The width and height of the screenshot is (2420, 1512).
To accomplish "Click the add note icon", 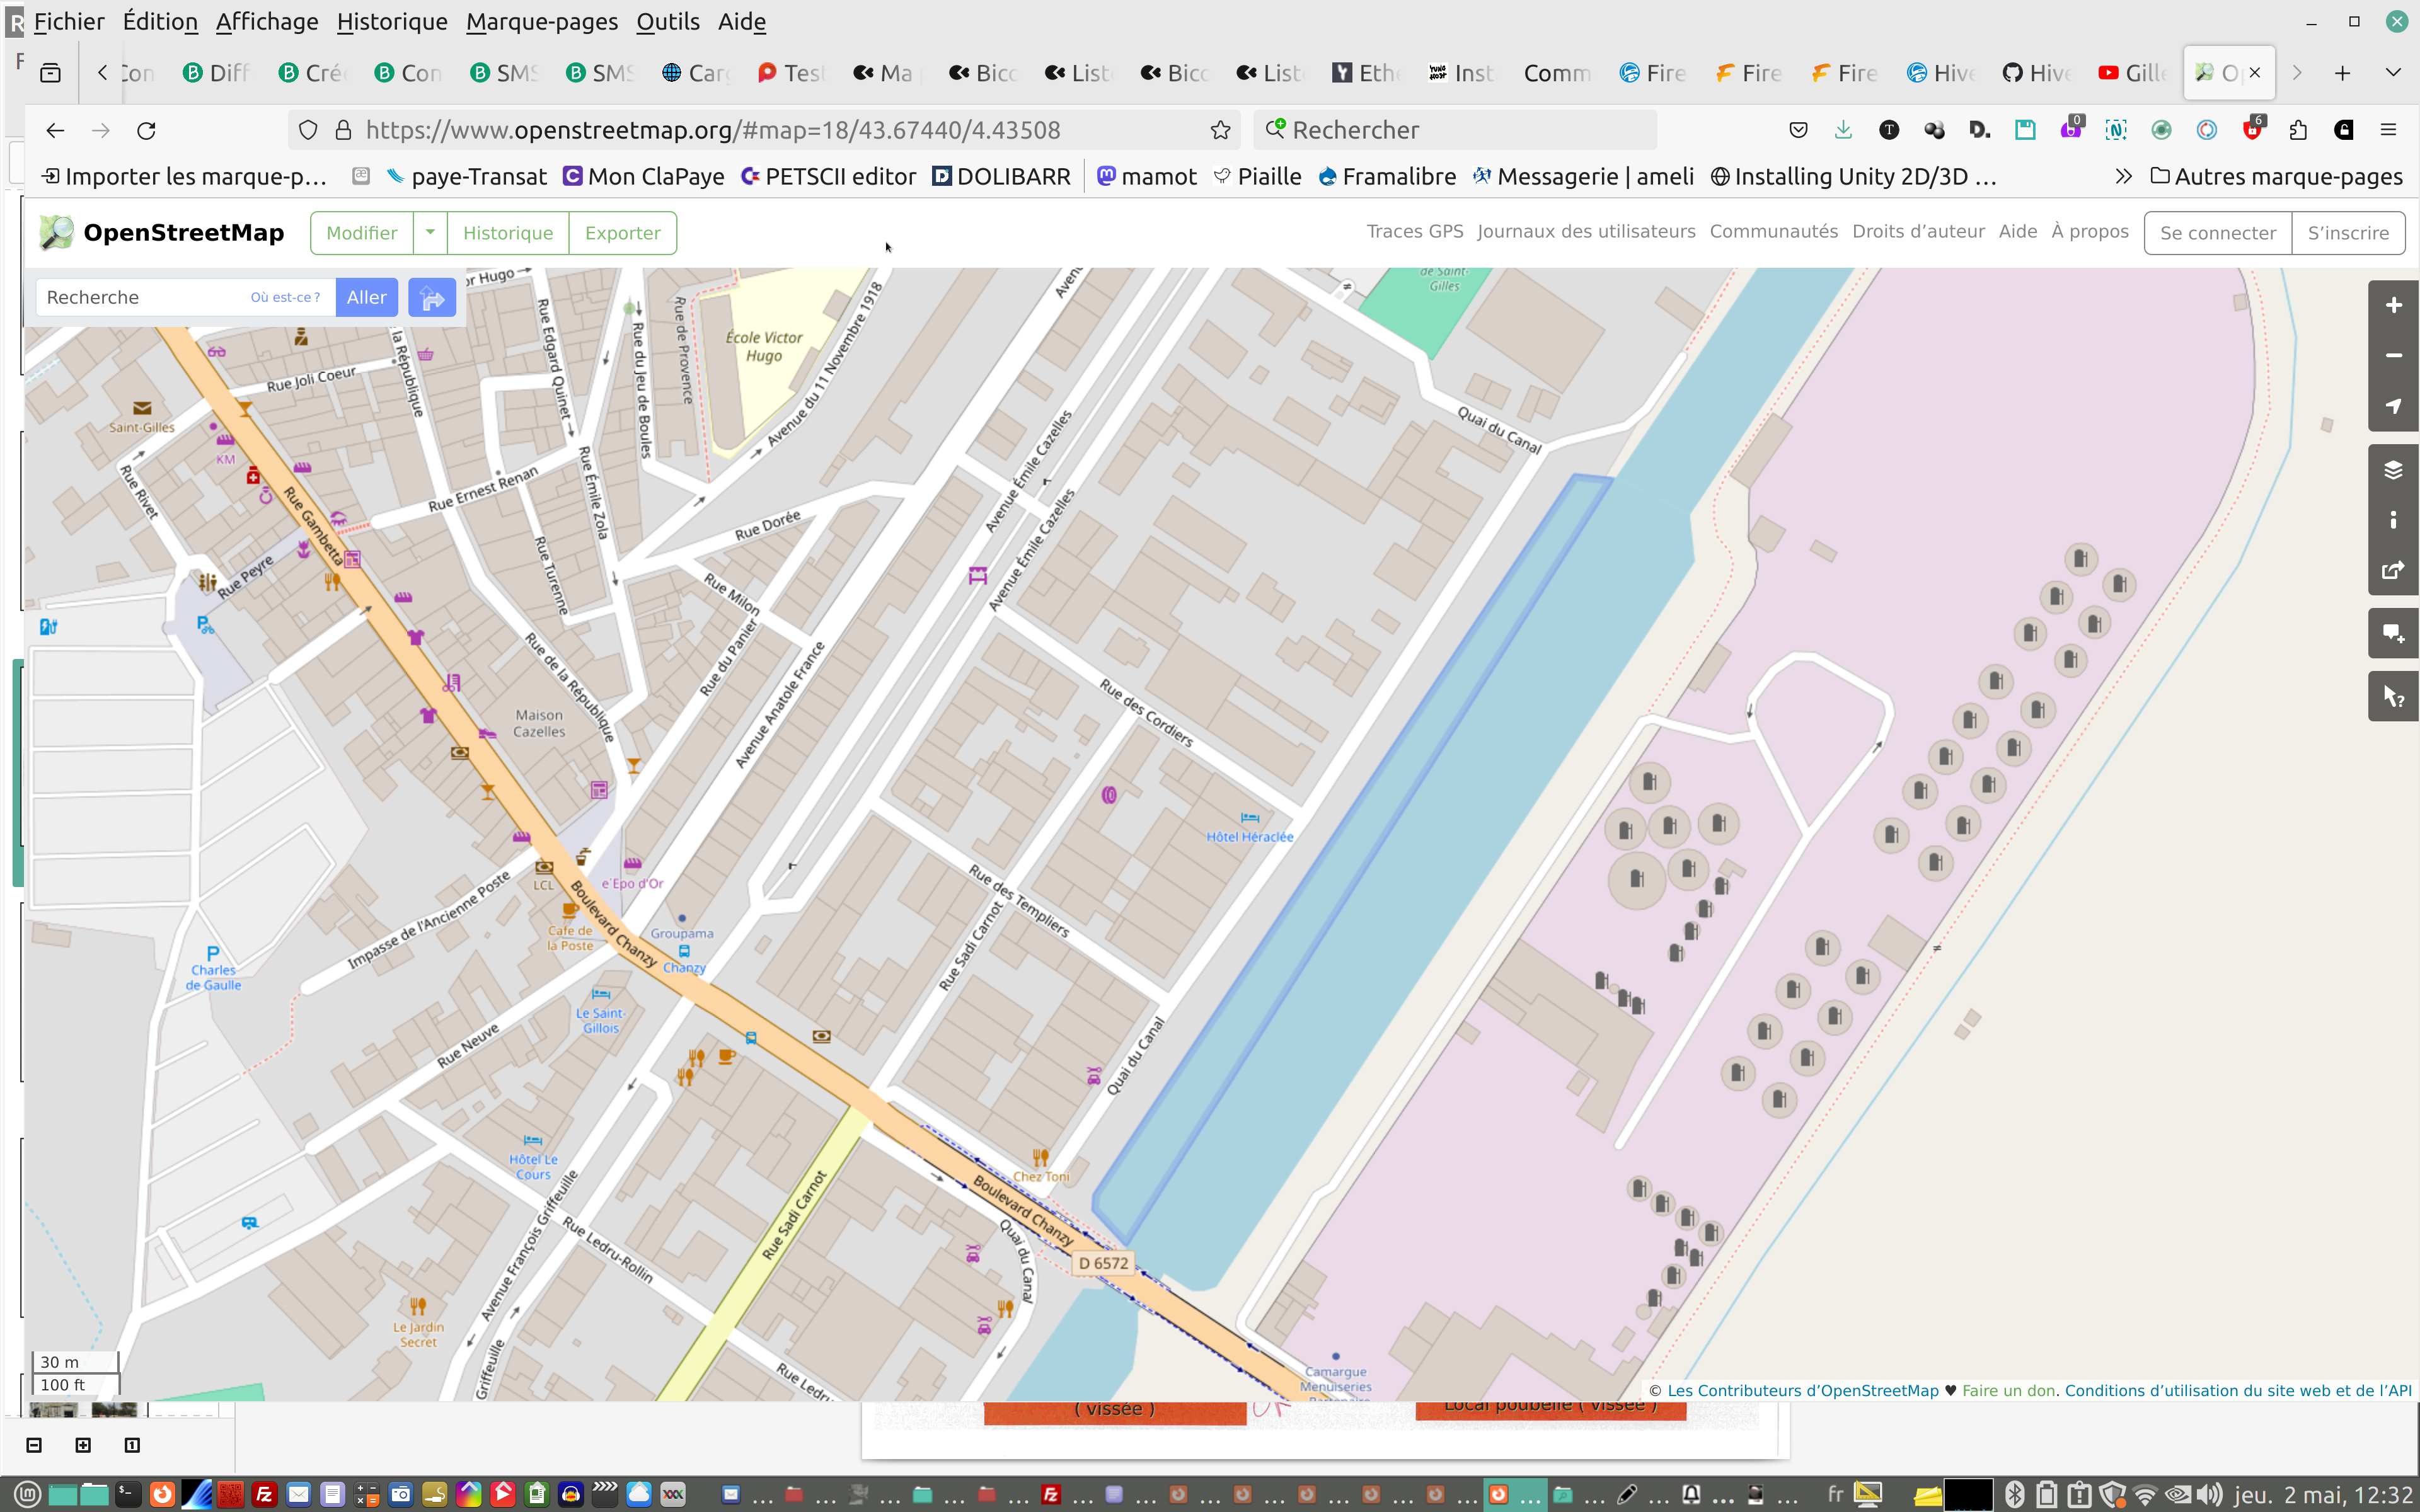I will [2393, 633].
